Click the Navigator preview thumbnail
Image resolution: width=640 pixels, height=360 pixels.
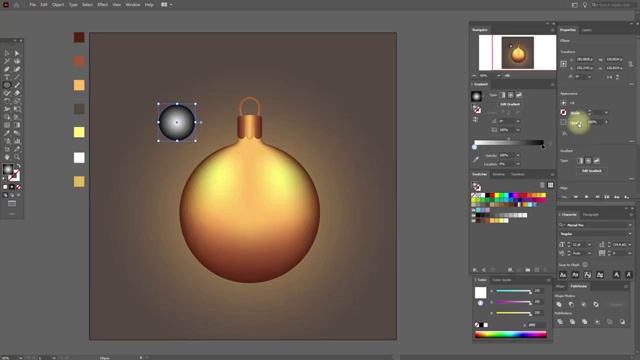pyautogui.click(x=517, y=53)
